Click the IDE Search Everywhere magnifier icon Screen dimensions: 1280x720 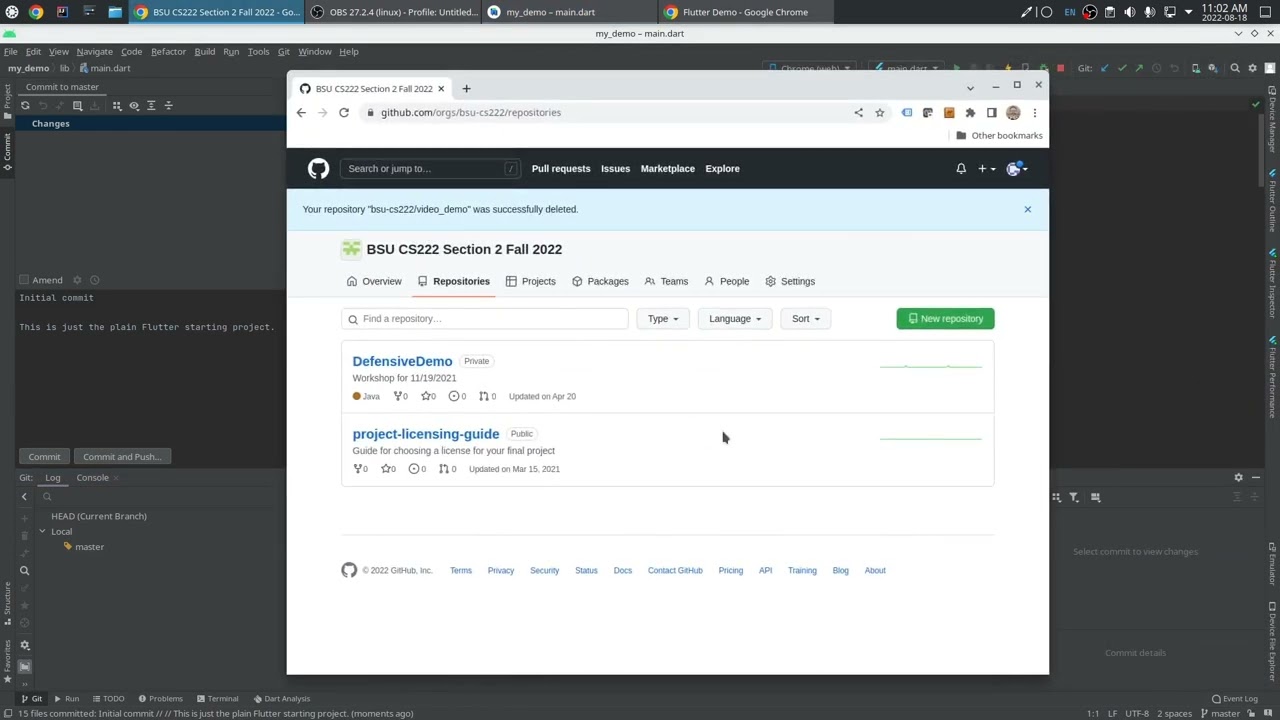(1235, 68)
